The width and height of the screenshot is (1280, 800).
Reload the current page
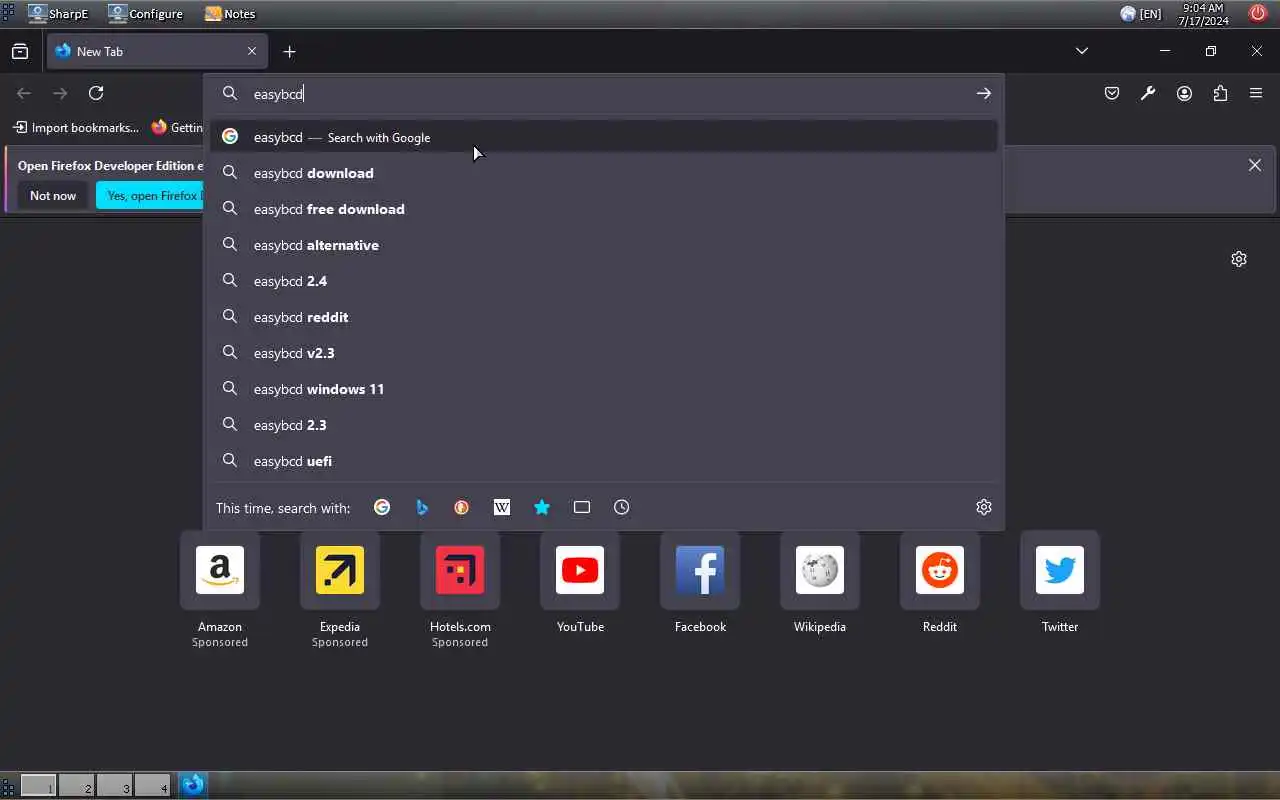click(x=96, y=93)
